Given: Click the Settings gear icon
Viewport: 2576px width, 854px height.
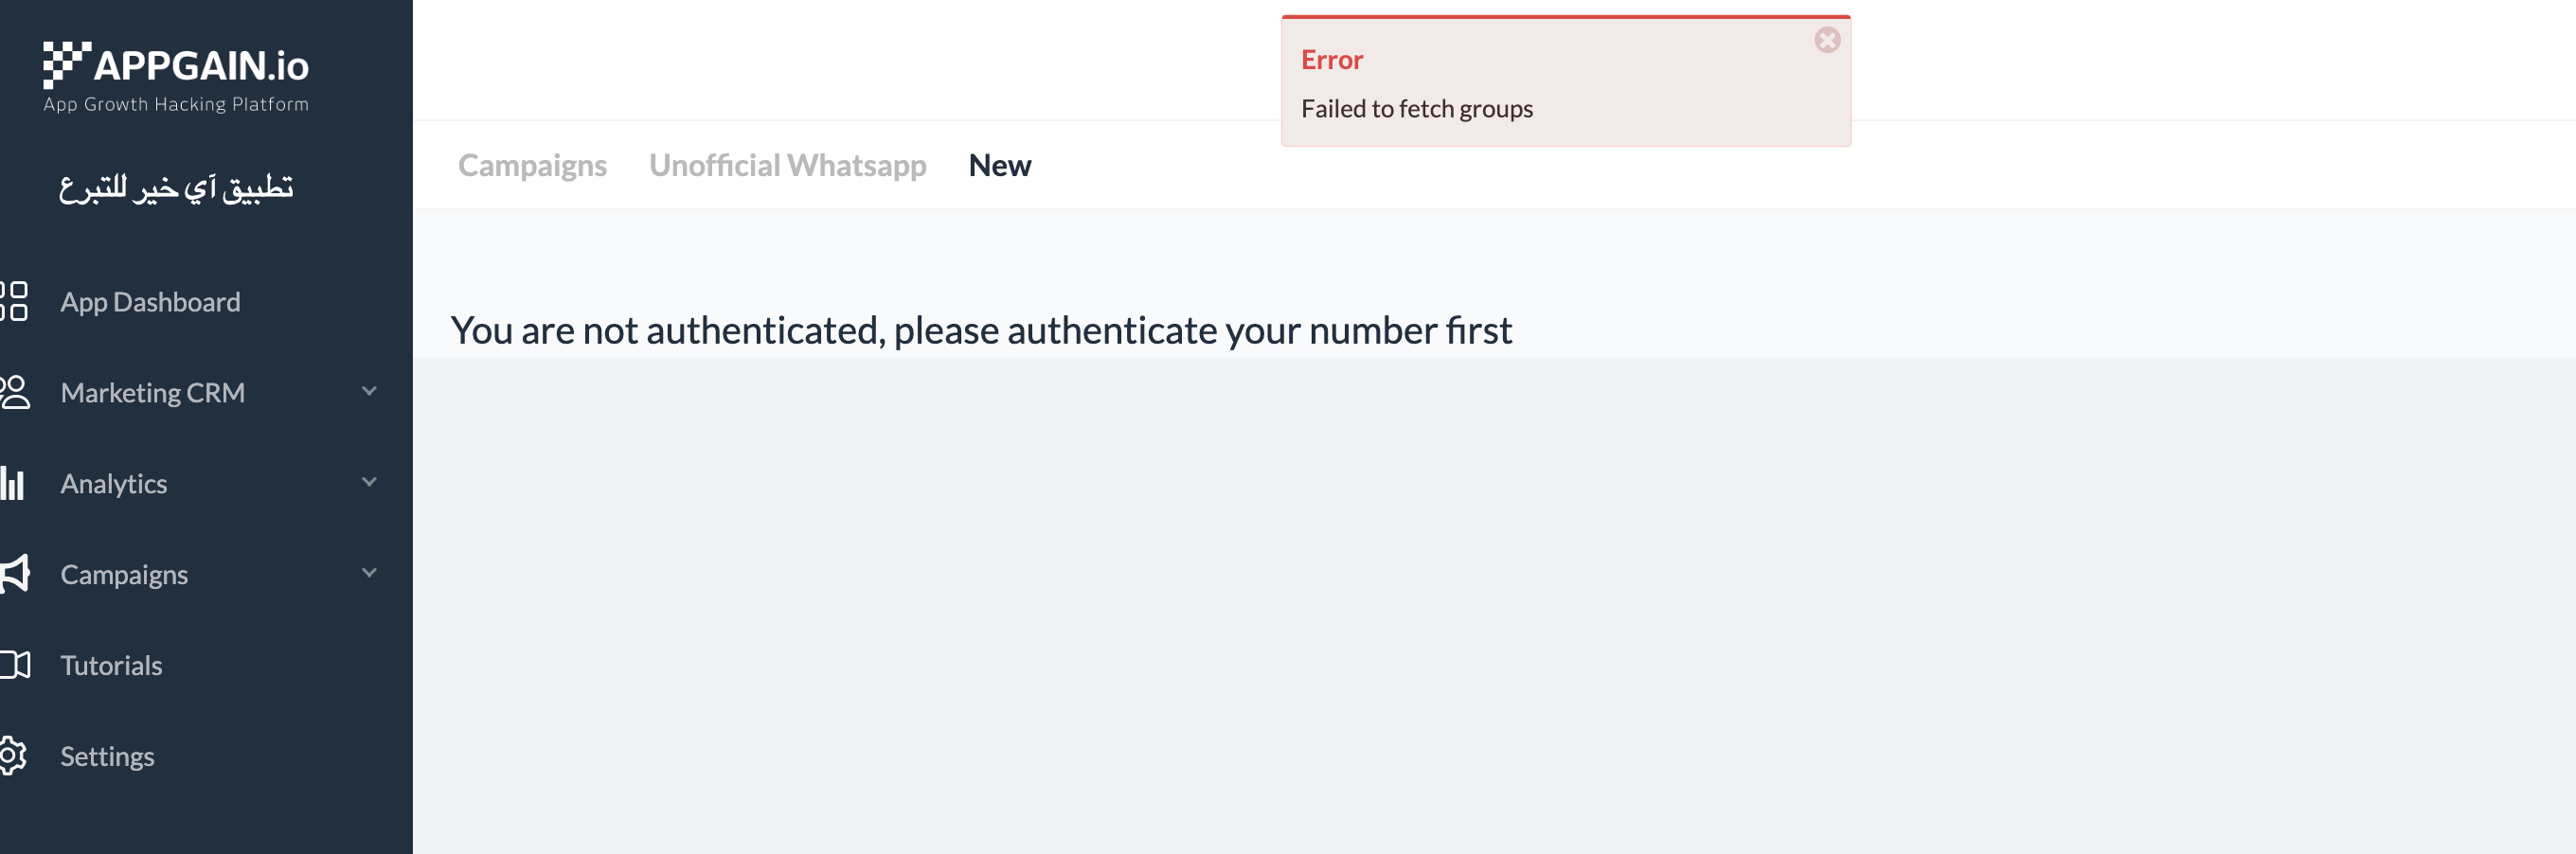Looking at the screenshot, I should point(13,756).
